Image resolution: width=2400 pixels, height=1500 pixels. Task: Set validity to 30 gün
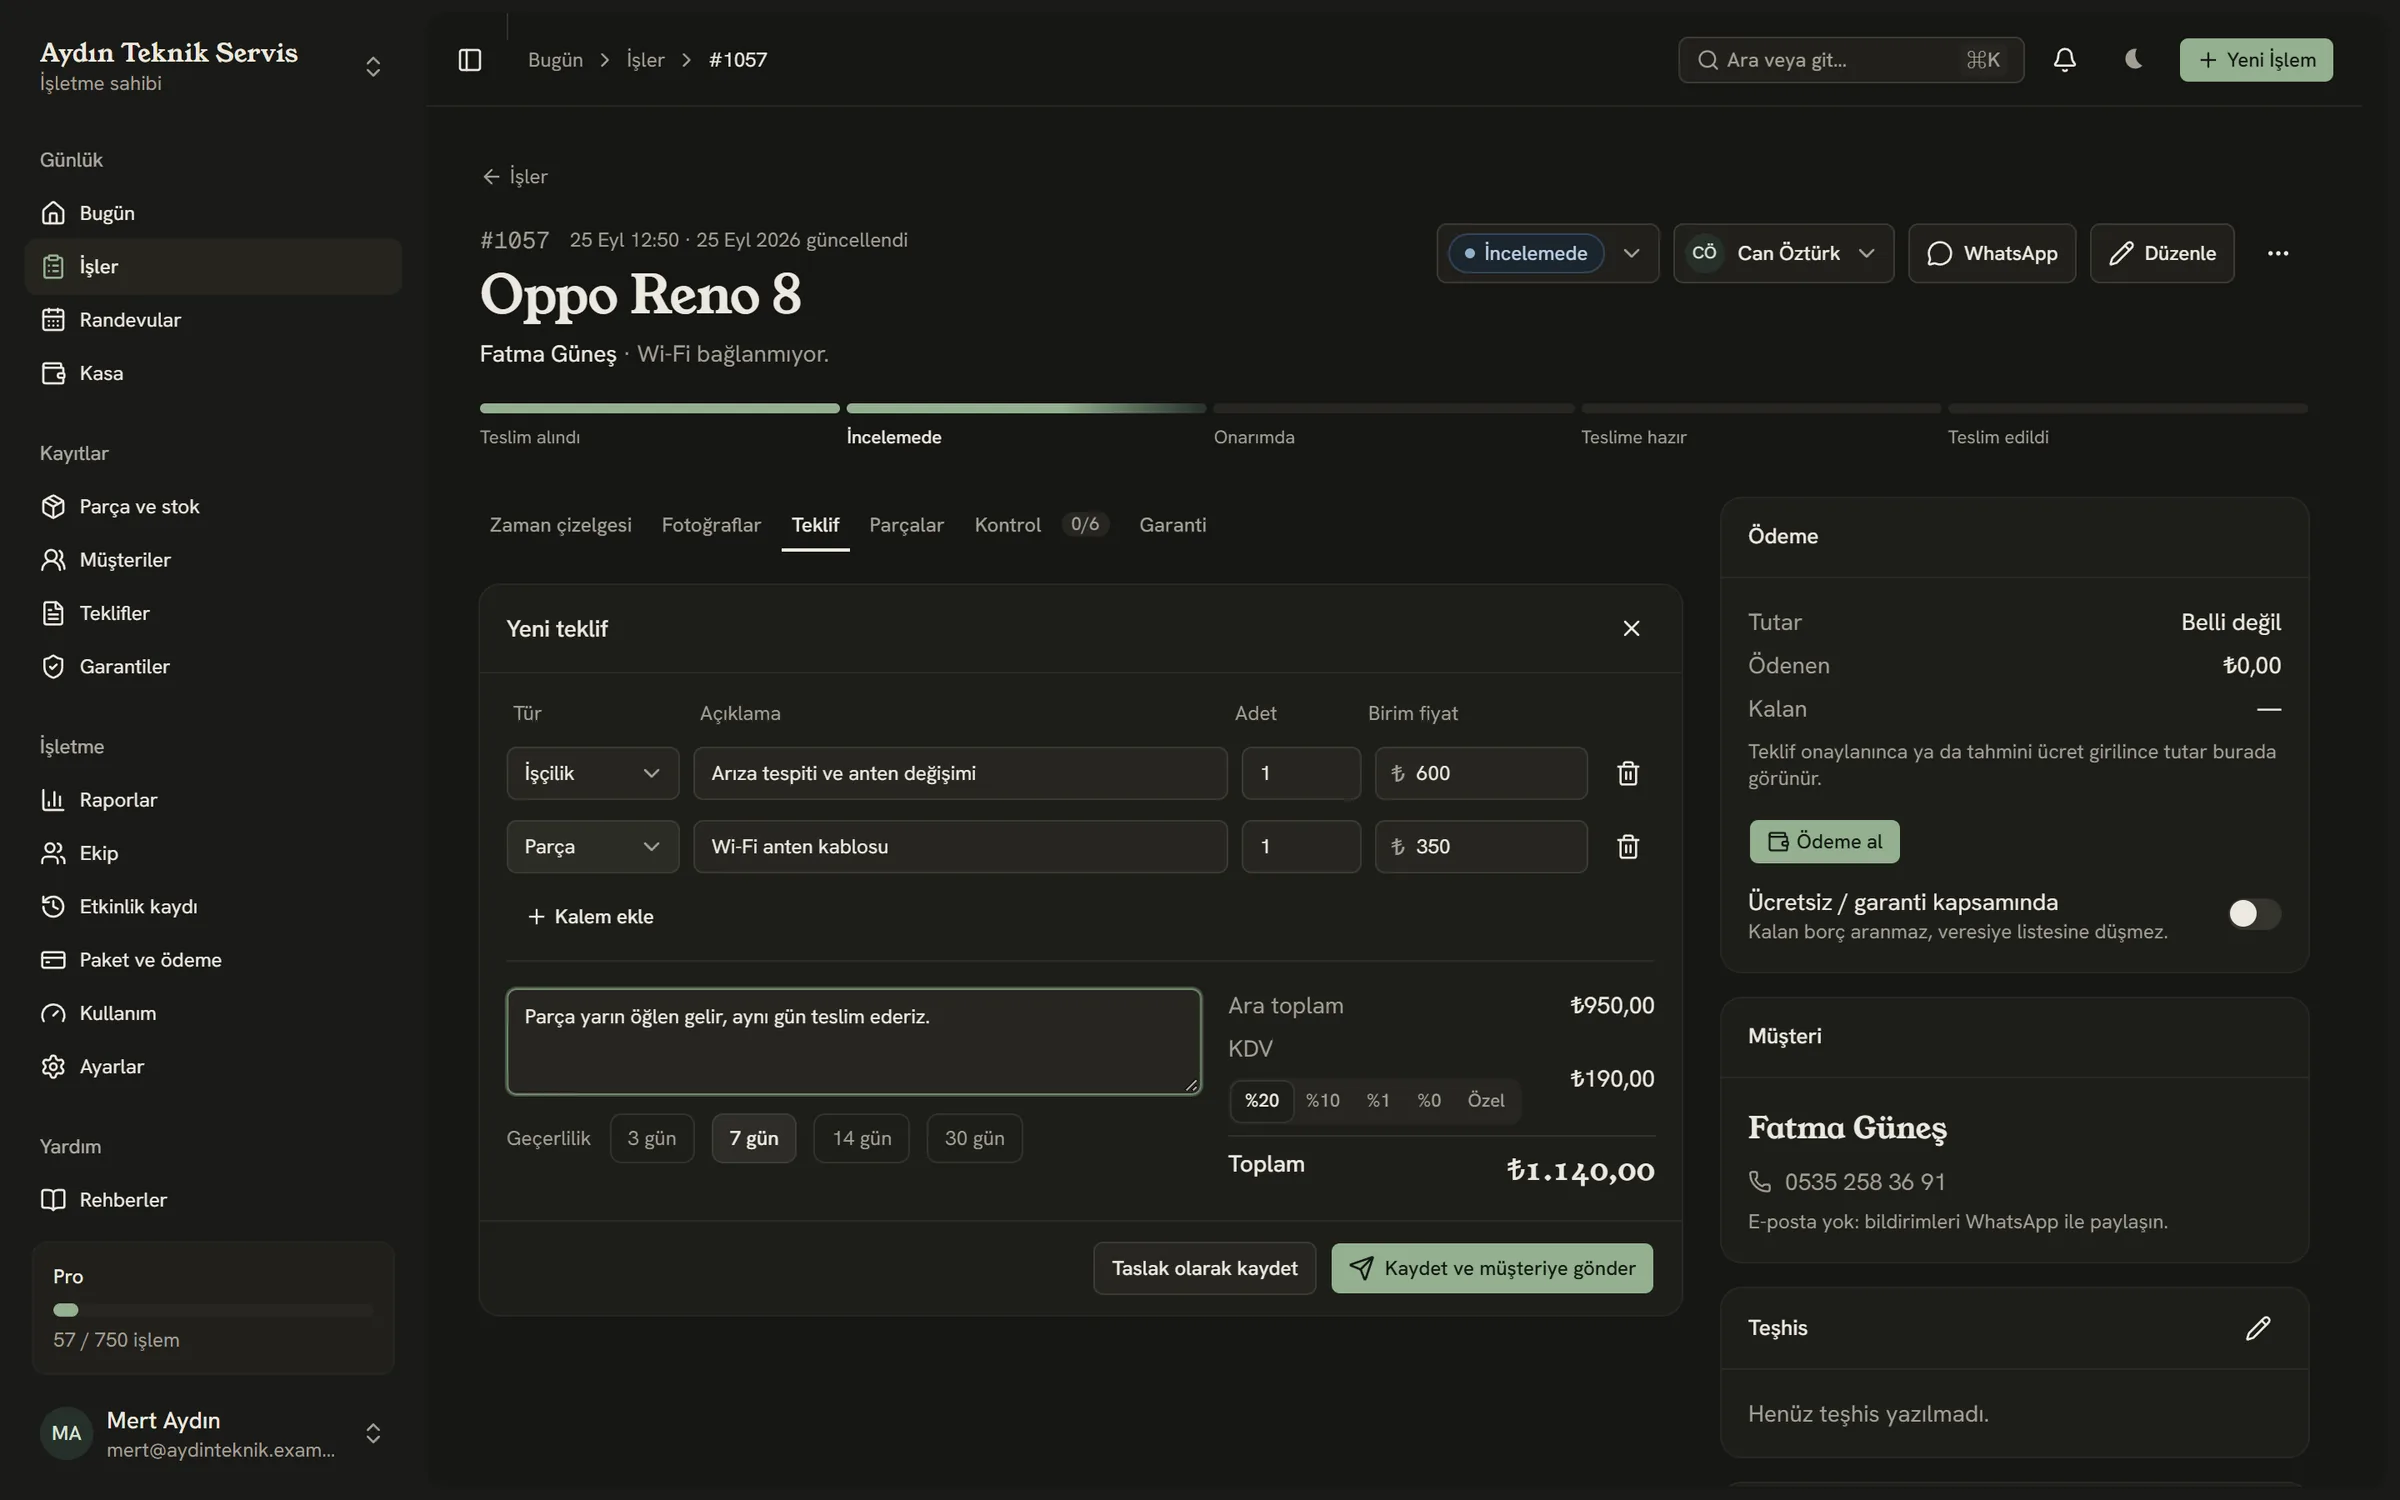[974, 1138]
